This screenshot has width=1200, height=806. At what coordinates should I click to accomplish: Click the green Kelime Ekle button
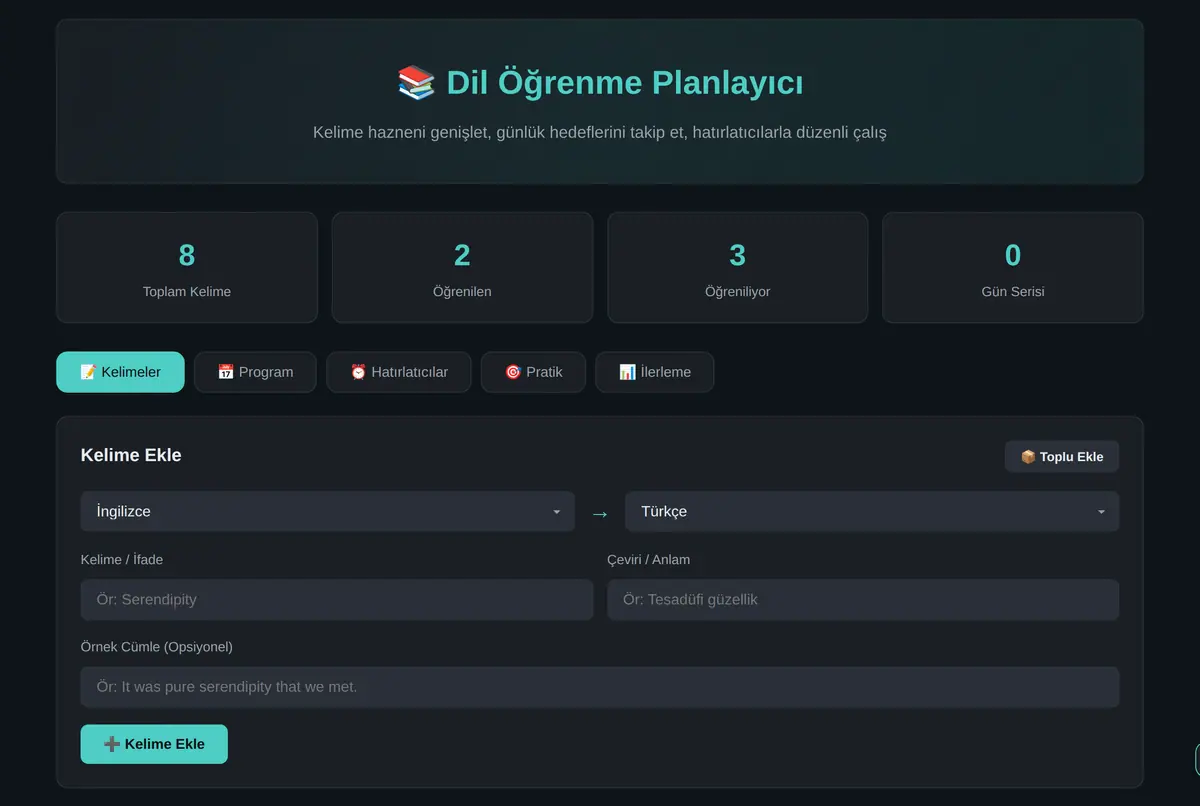click(154, 744)
